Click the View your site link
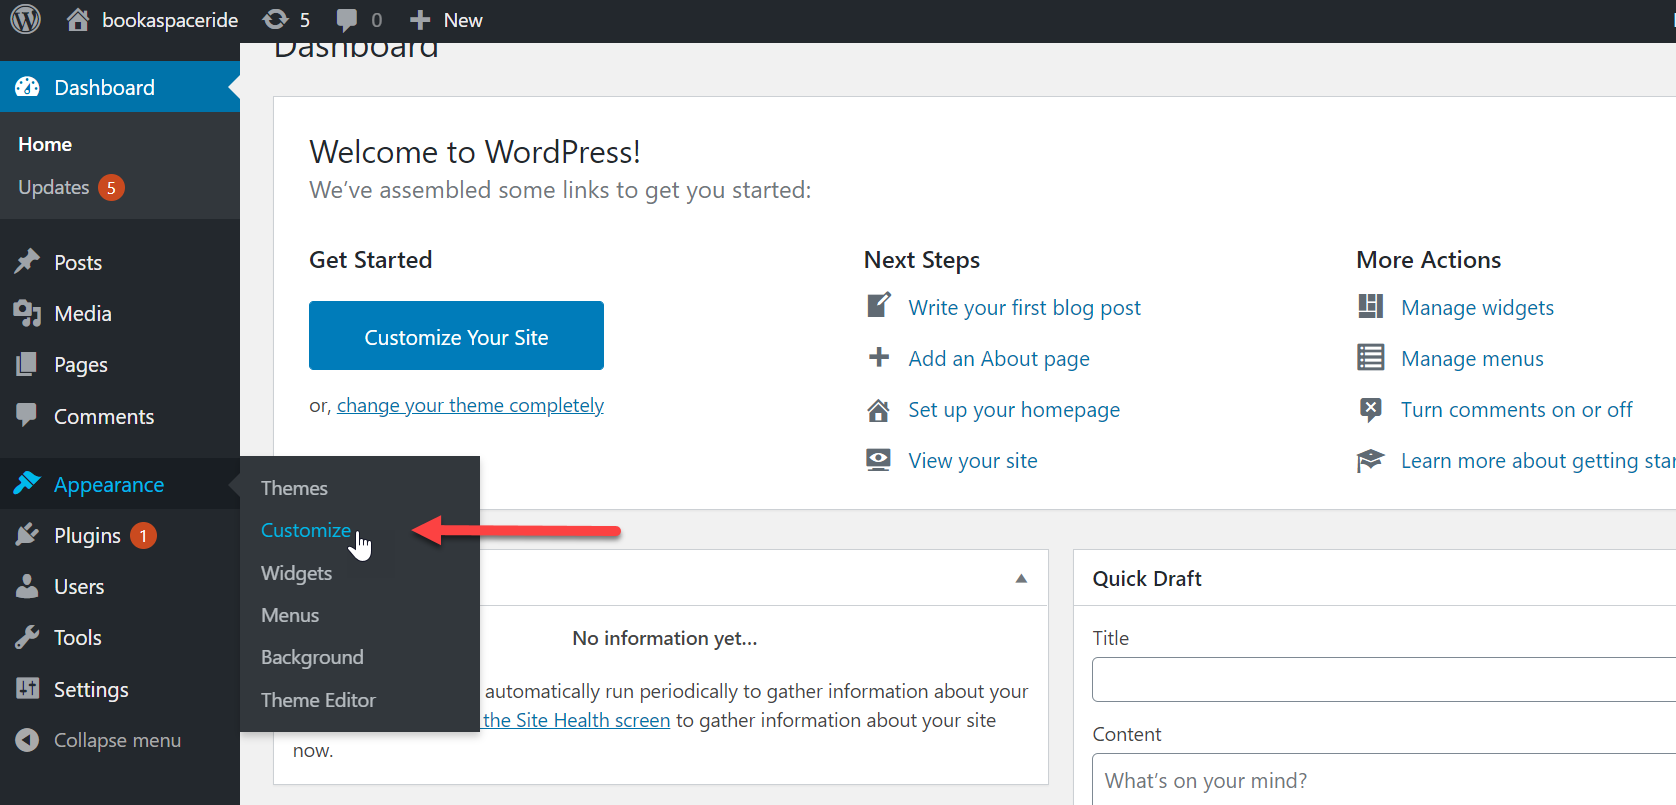The image size is (1676, 805). coord(973,461)
